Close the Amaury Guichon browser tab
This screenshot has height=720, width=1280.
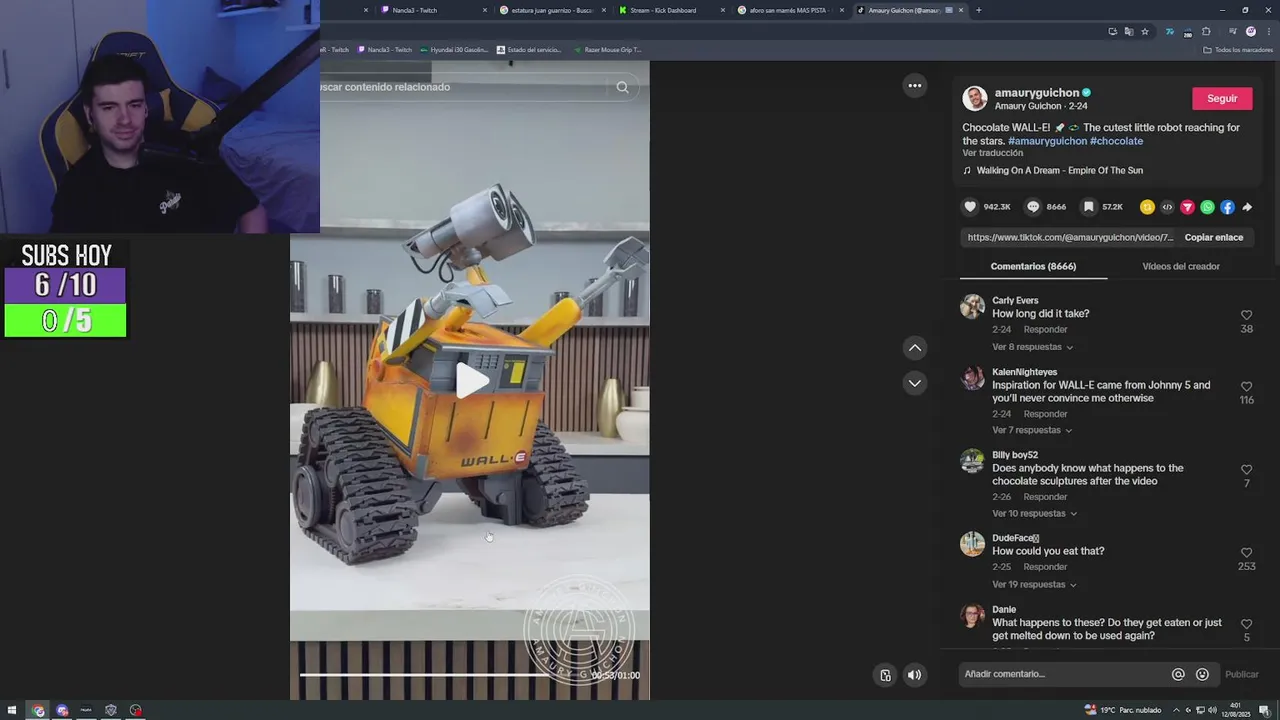(x=961, y=10)
